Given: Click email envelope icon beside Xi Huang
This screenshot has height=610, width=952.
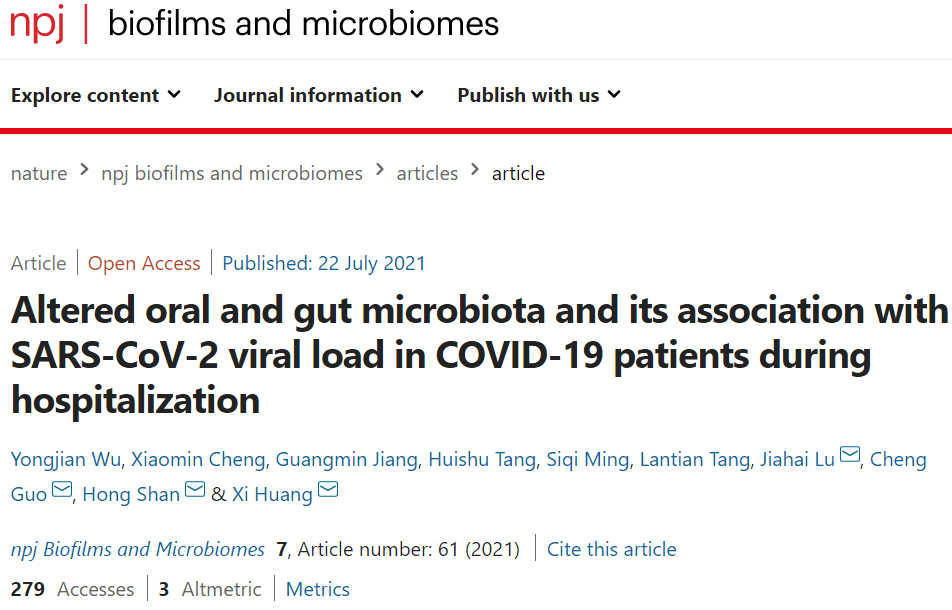Looking at the screenshot, I should point(328,489).
